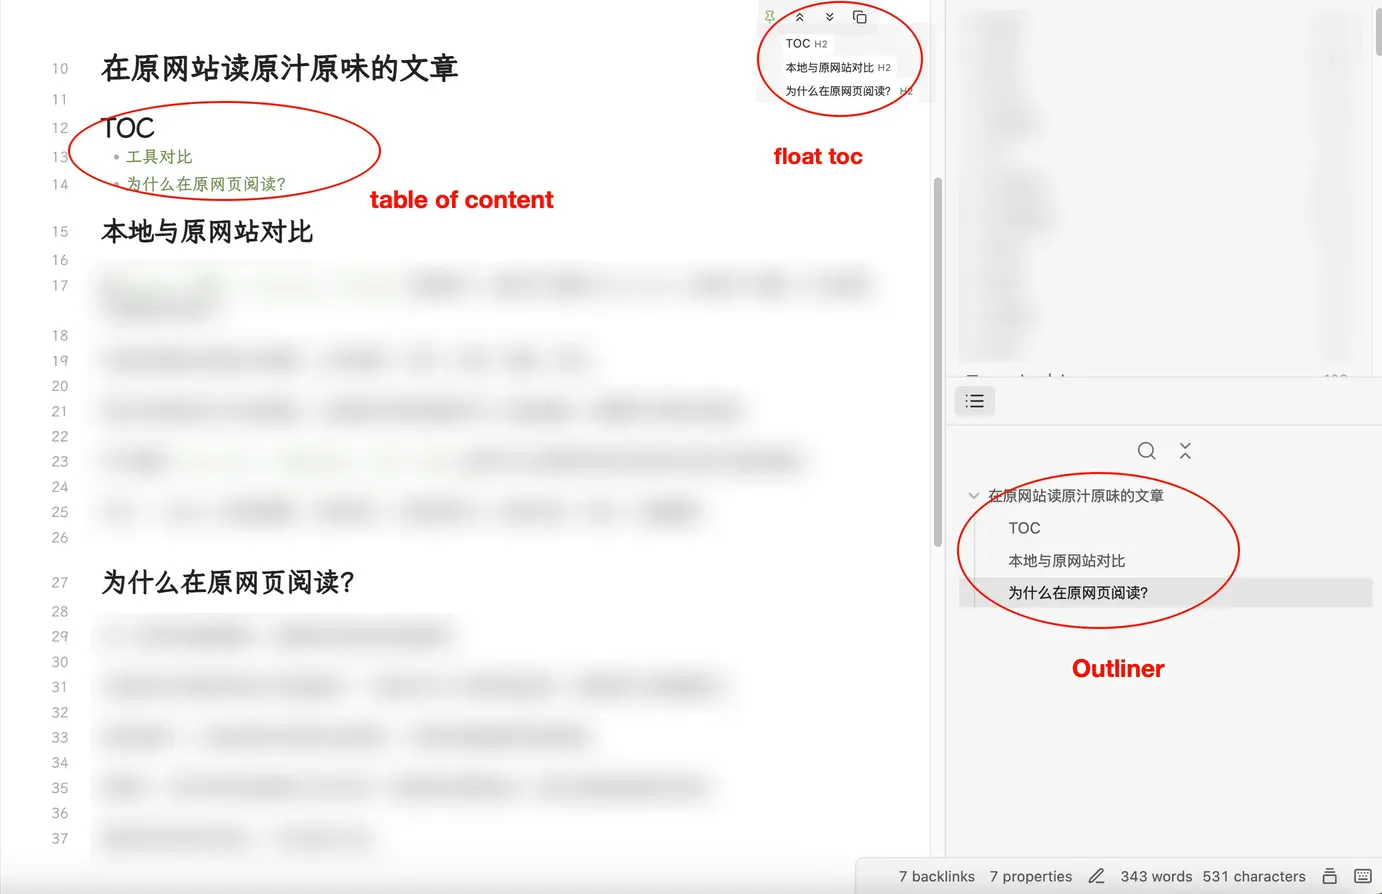Select TOC in the Outliner panel

pos(1024,528)
